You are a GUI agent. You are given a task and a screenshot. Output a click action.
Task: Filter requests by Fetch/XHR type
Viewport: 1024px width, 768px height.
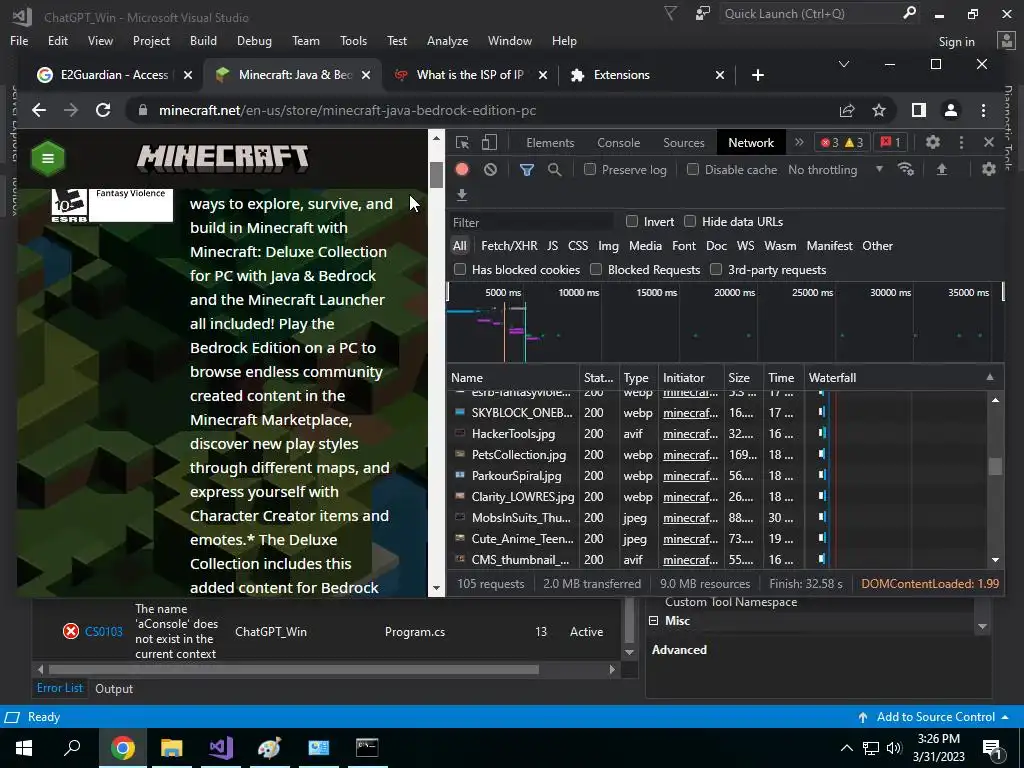tap(509, 246)
